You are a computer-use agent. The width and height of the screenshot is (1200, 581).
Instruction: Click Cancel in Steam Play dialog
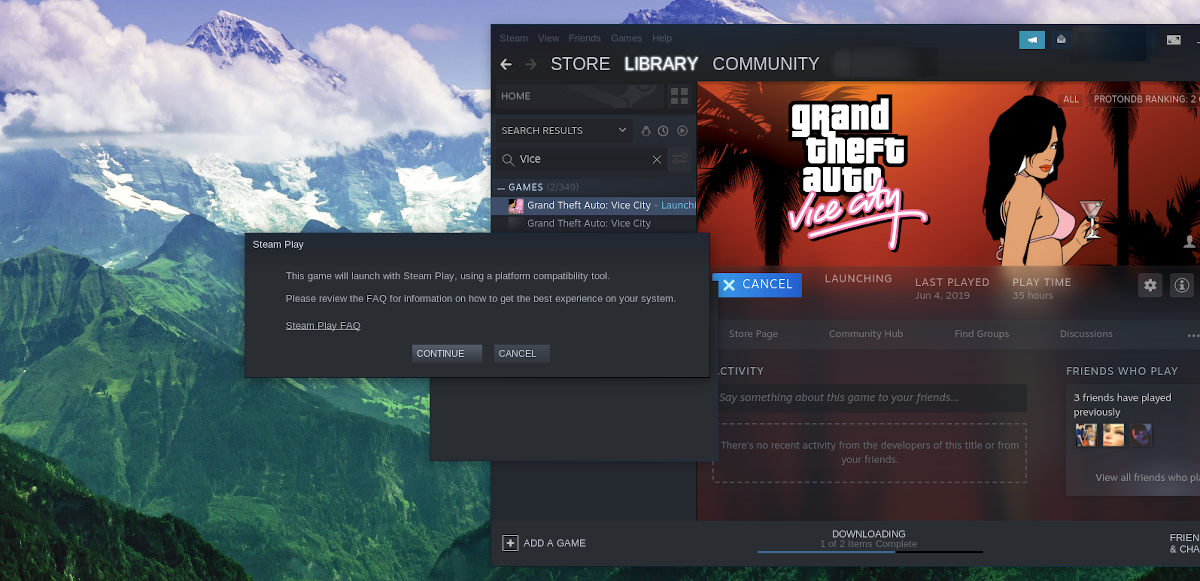click(521, 353)
